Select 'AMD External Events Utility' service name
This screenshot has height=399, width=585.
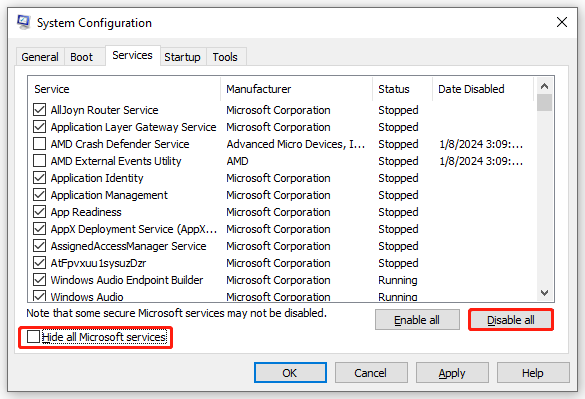click(116, 161)
